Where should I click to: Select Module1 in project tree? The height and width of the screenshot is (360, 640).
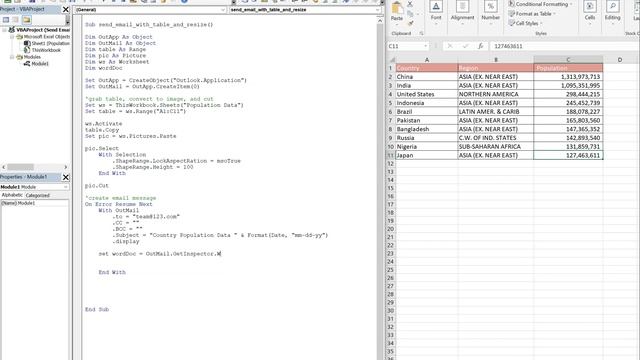coord(36,64)
